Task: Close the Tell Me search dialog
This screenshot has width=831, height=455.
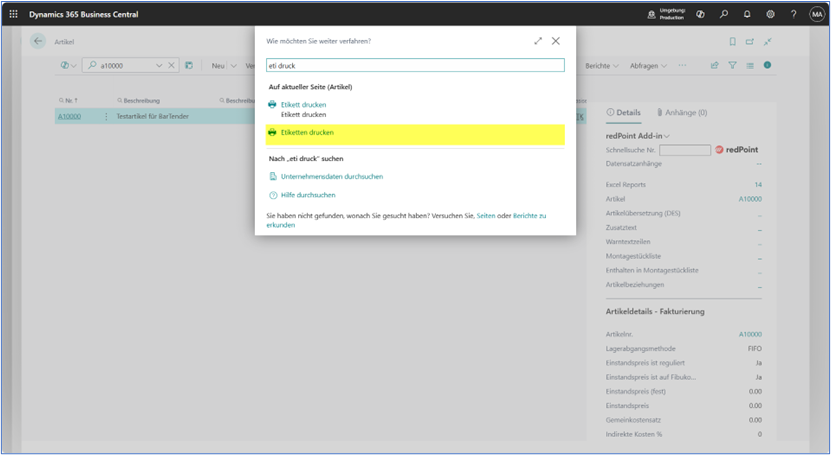Action: (x=556, y=41)
